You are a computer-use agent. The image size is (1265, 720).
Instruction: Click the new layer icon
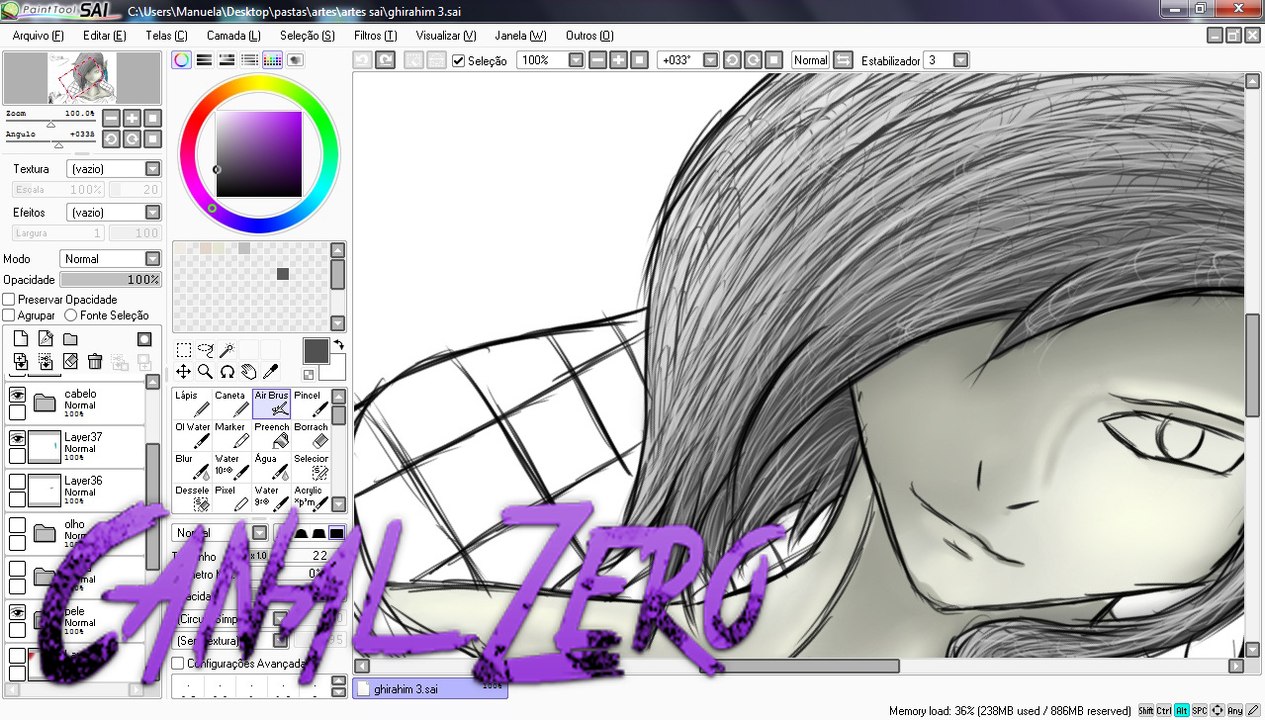click(x=20, y=339)
